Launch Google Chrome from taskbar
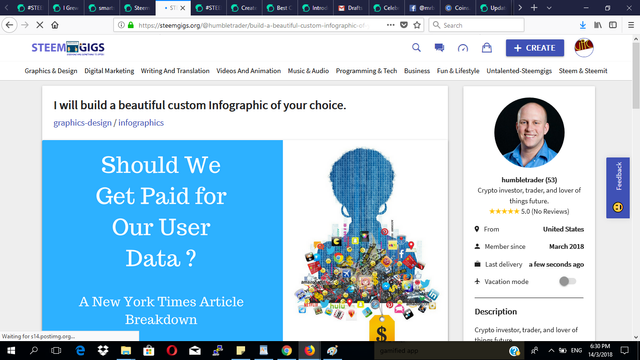 (x=287, y=351)
